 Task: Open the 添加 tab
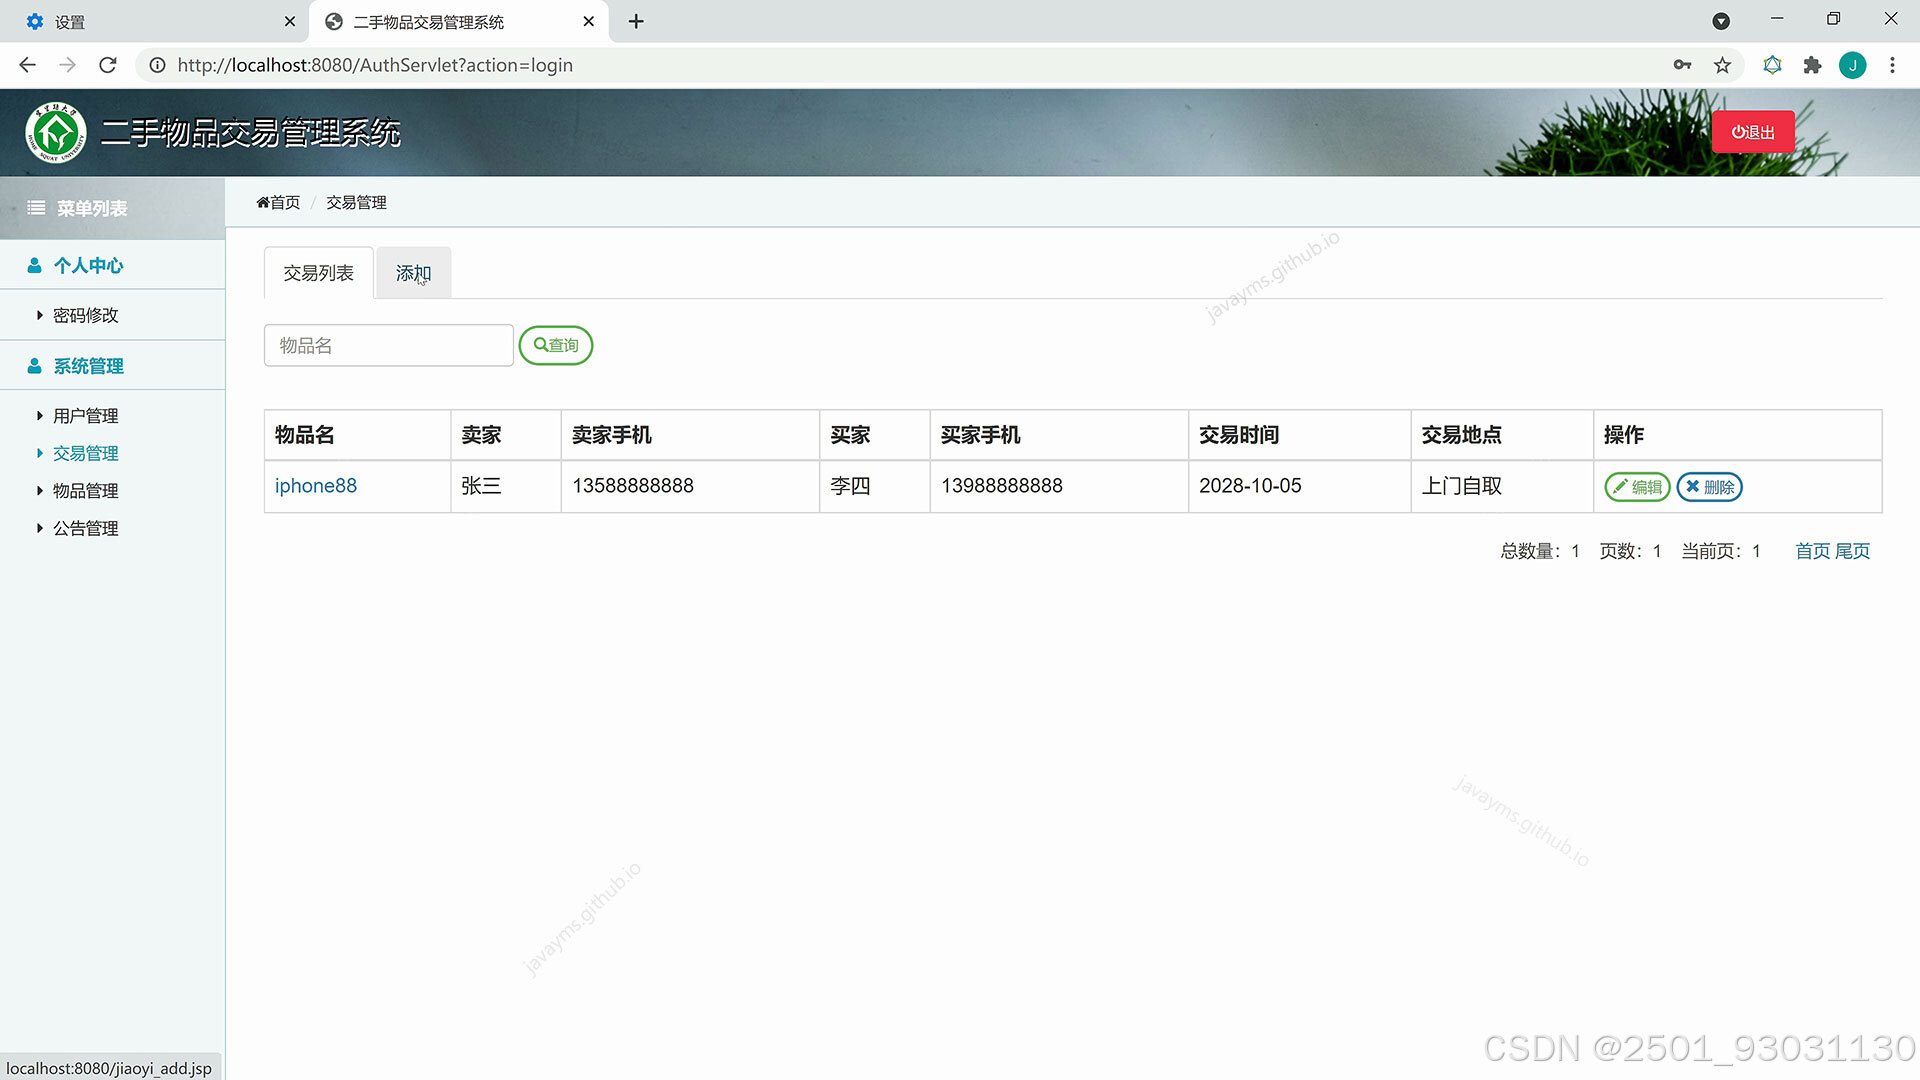413,273
